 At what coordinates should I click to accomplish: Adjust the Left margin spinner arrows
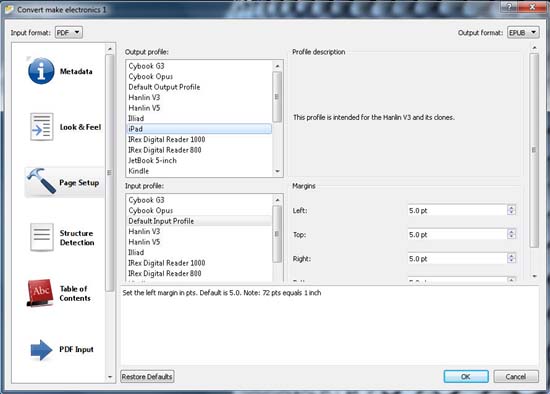(x=511, y=210)
